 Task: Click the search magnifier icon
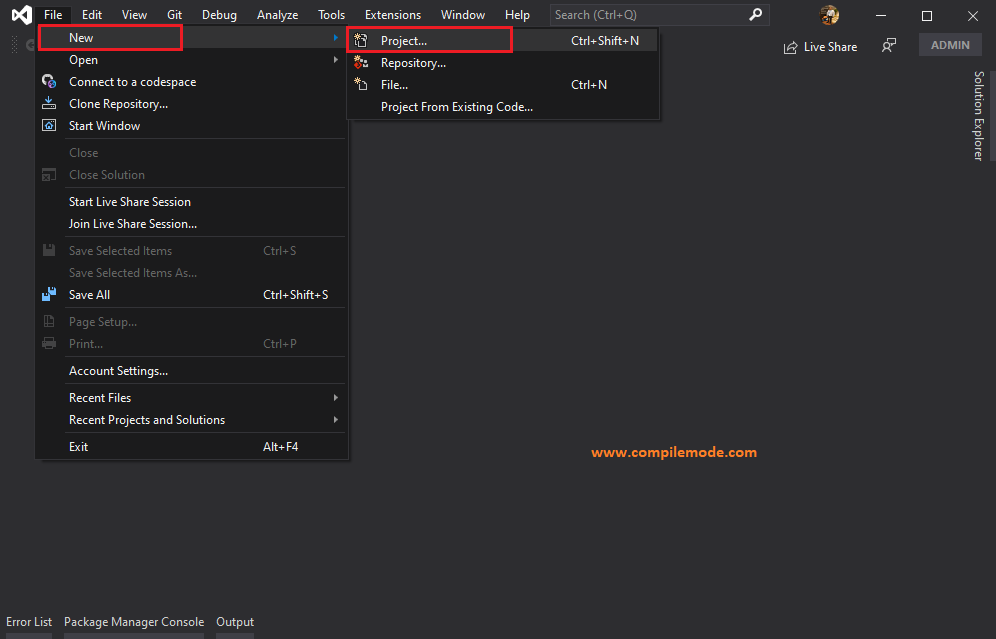757,15
